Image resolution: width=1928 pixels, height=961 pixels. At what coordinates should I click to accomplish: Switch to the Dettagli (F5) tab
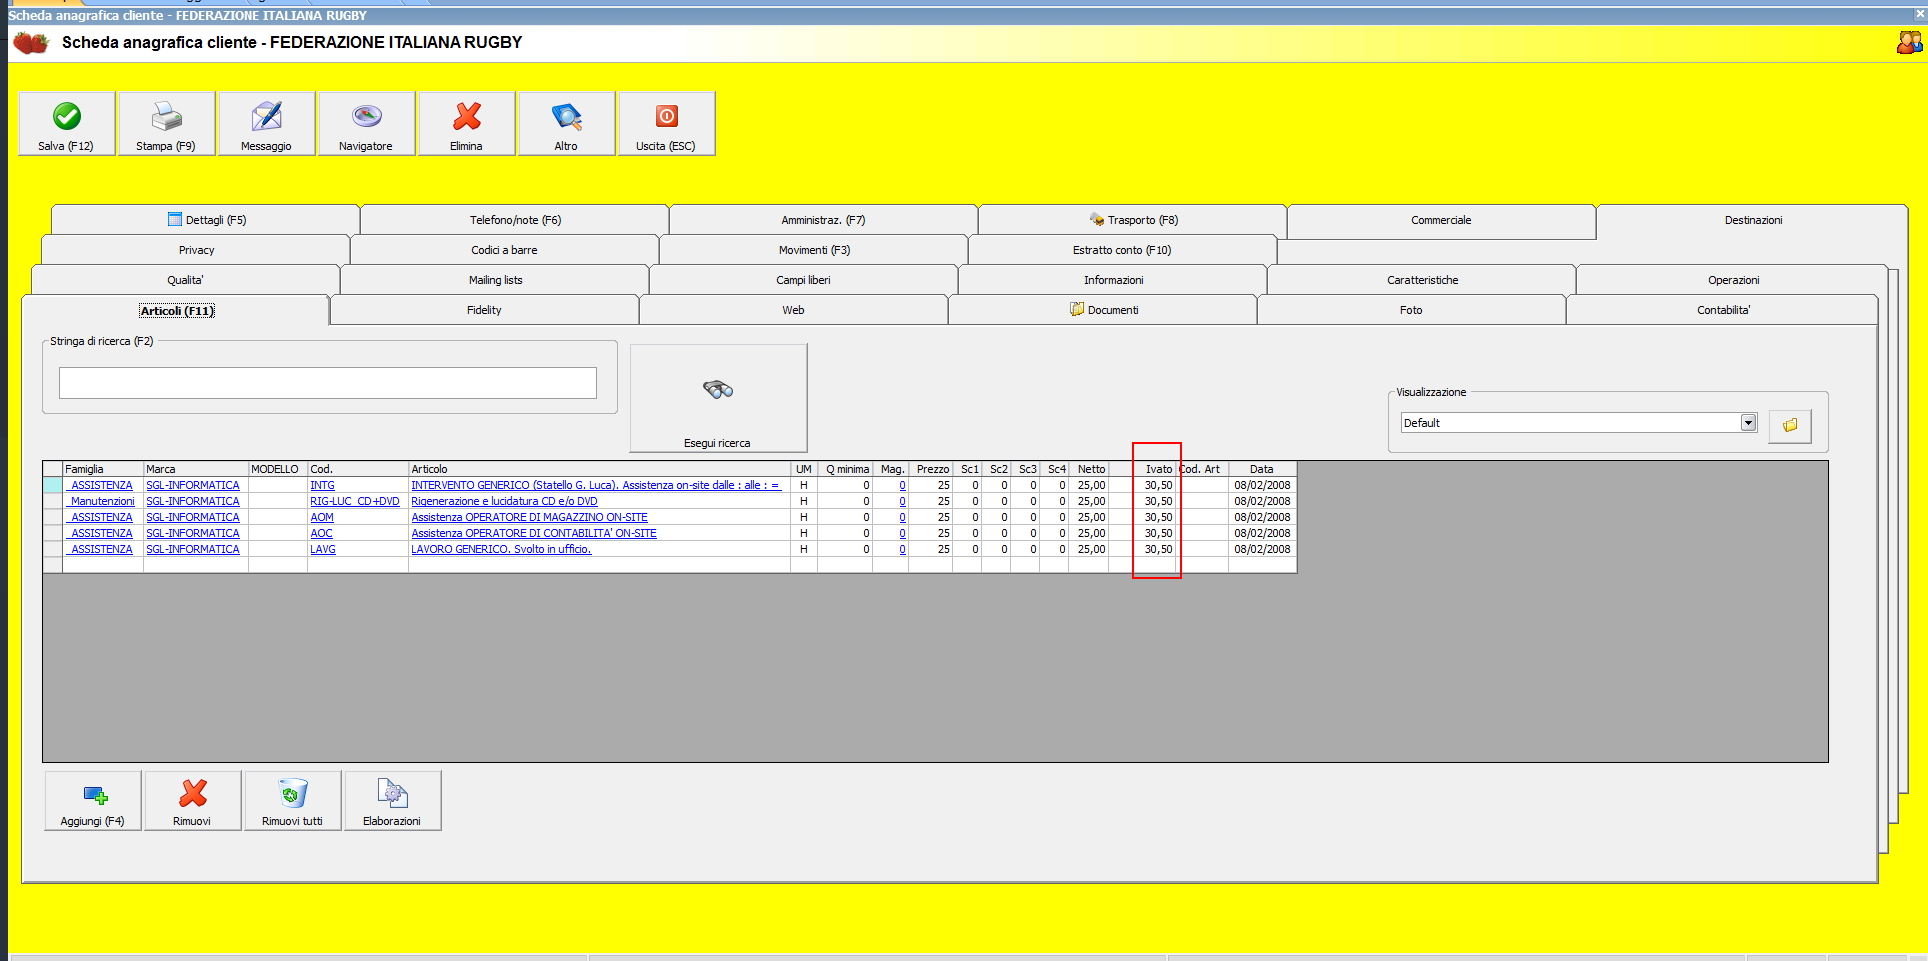point(206,220)
